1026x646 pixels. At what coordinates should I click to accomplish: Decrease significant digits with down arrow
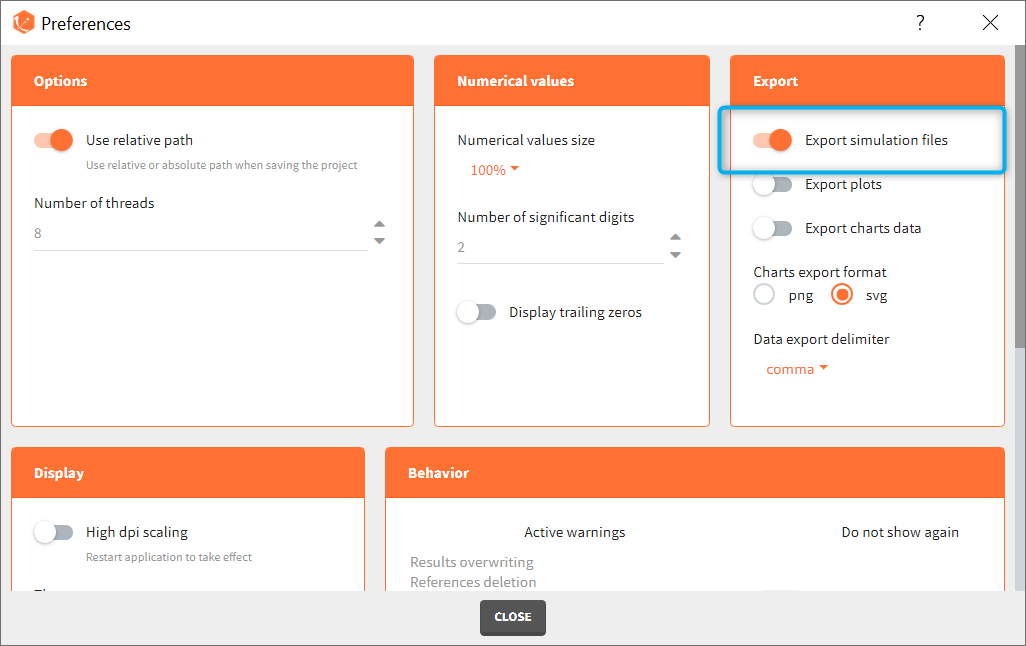click(x=675, y=255)
